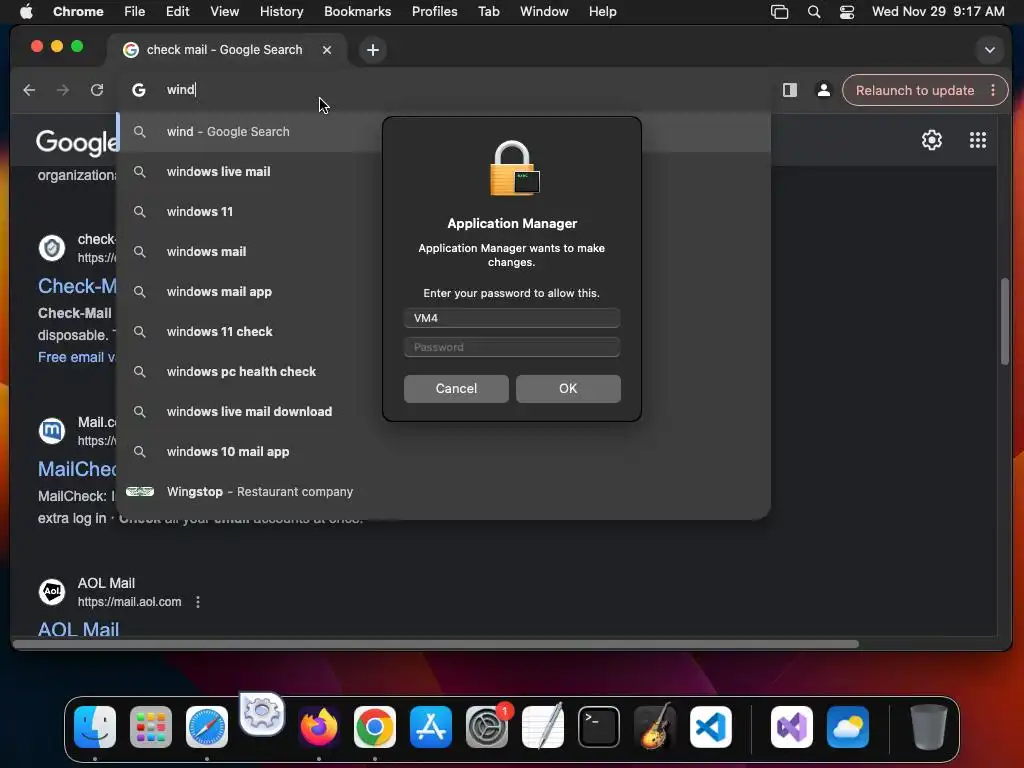Image resolution: width=1024 pixels, height=768 pixels.
Task: Click the horizontal page scrollbar
Action: (x=435, y=644)
